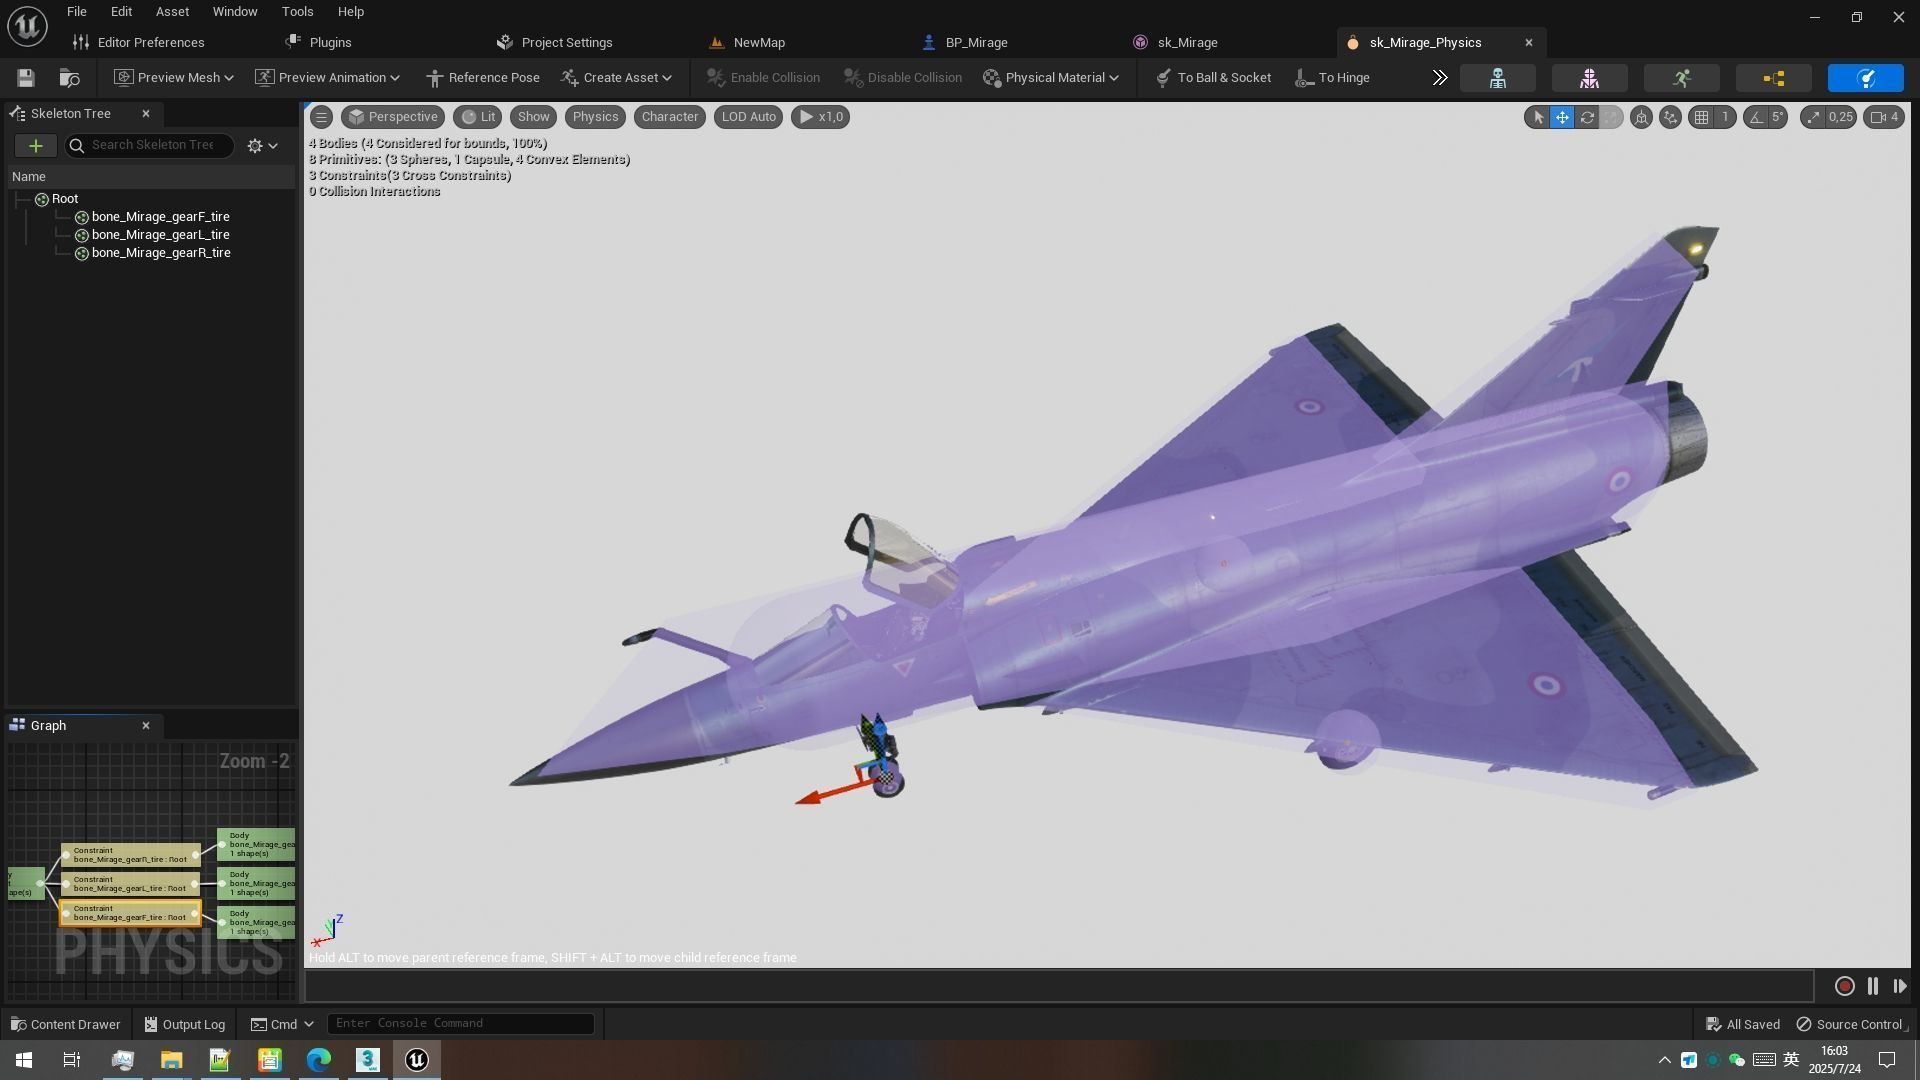Expand the hidden toolbar items double chevron
1920x1080 pixels.
(x=1439, y=78)
